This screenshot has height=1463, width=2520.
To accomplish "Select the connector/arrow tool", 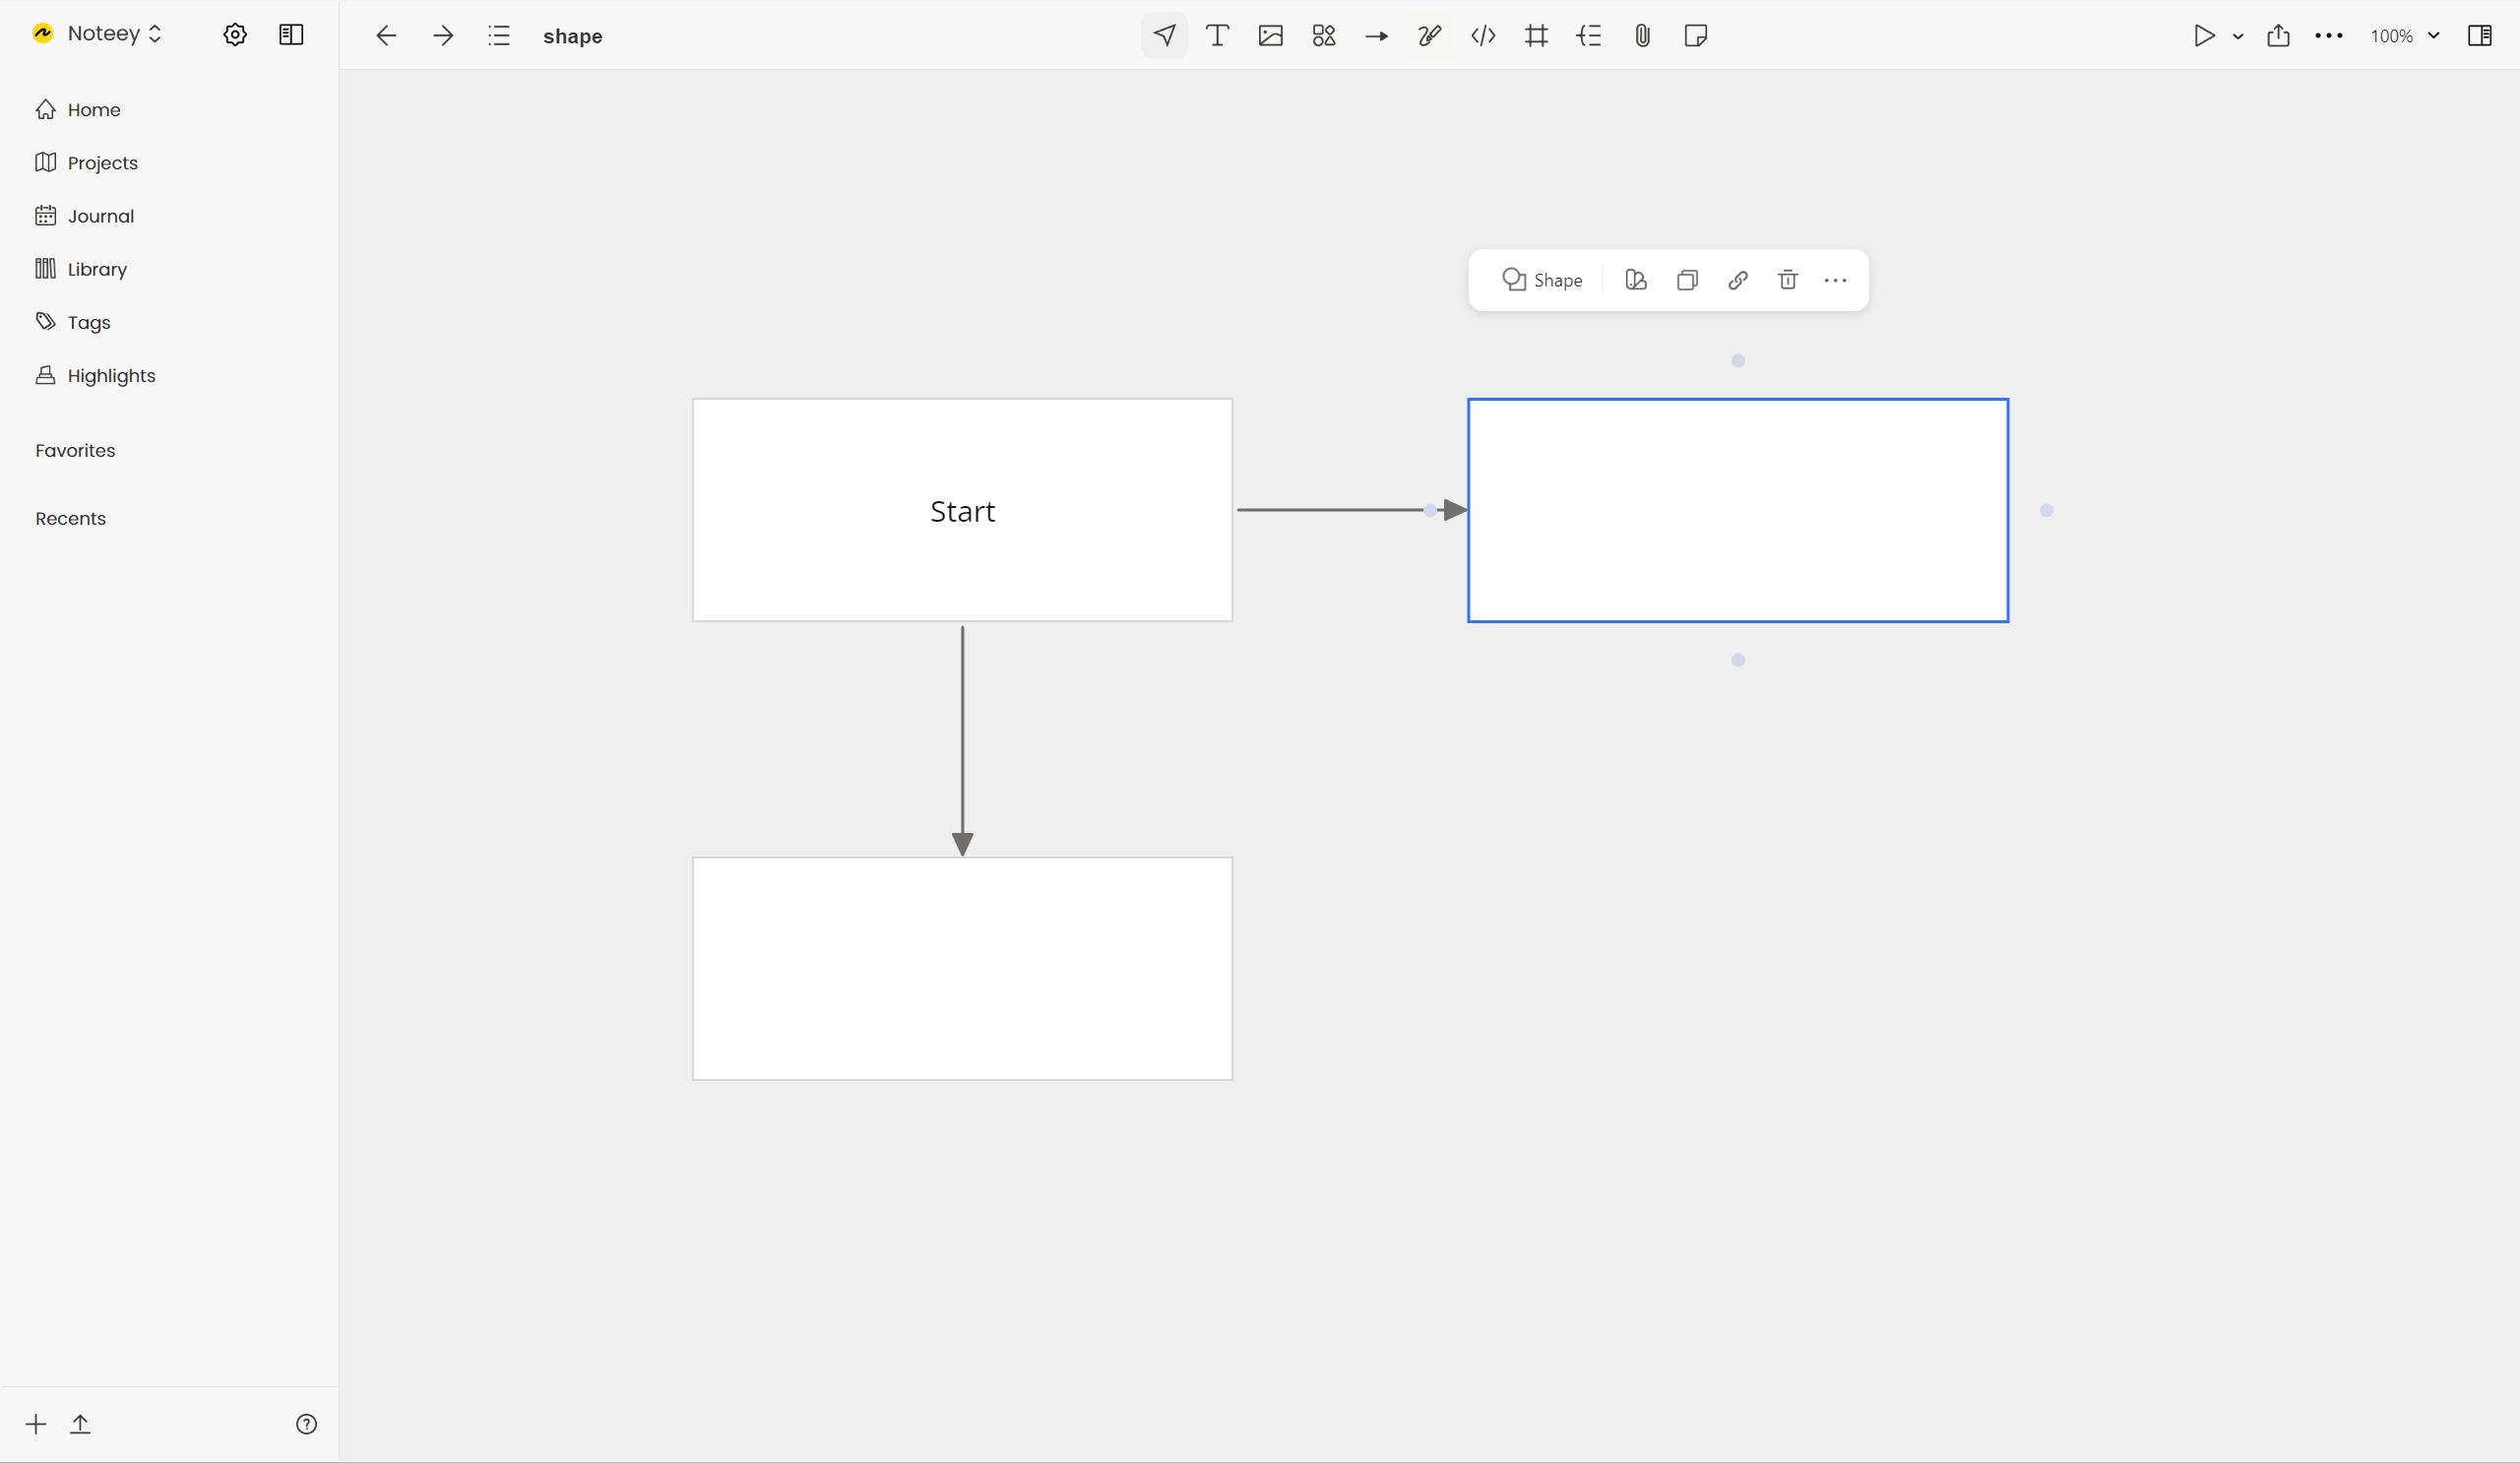I will tap(1376, 34).
